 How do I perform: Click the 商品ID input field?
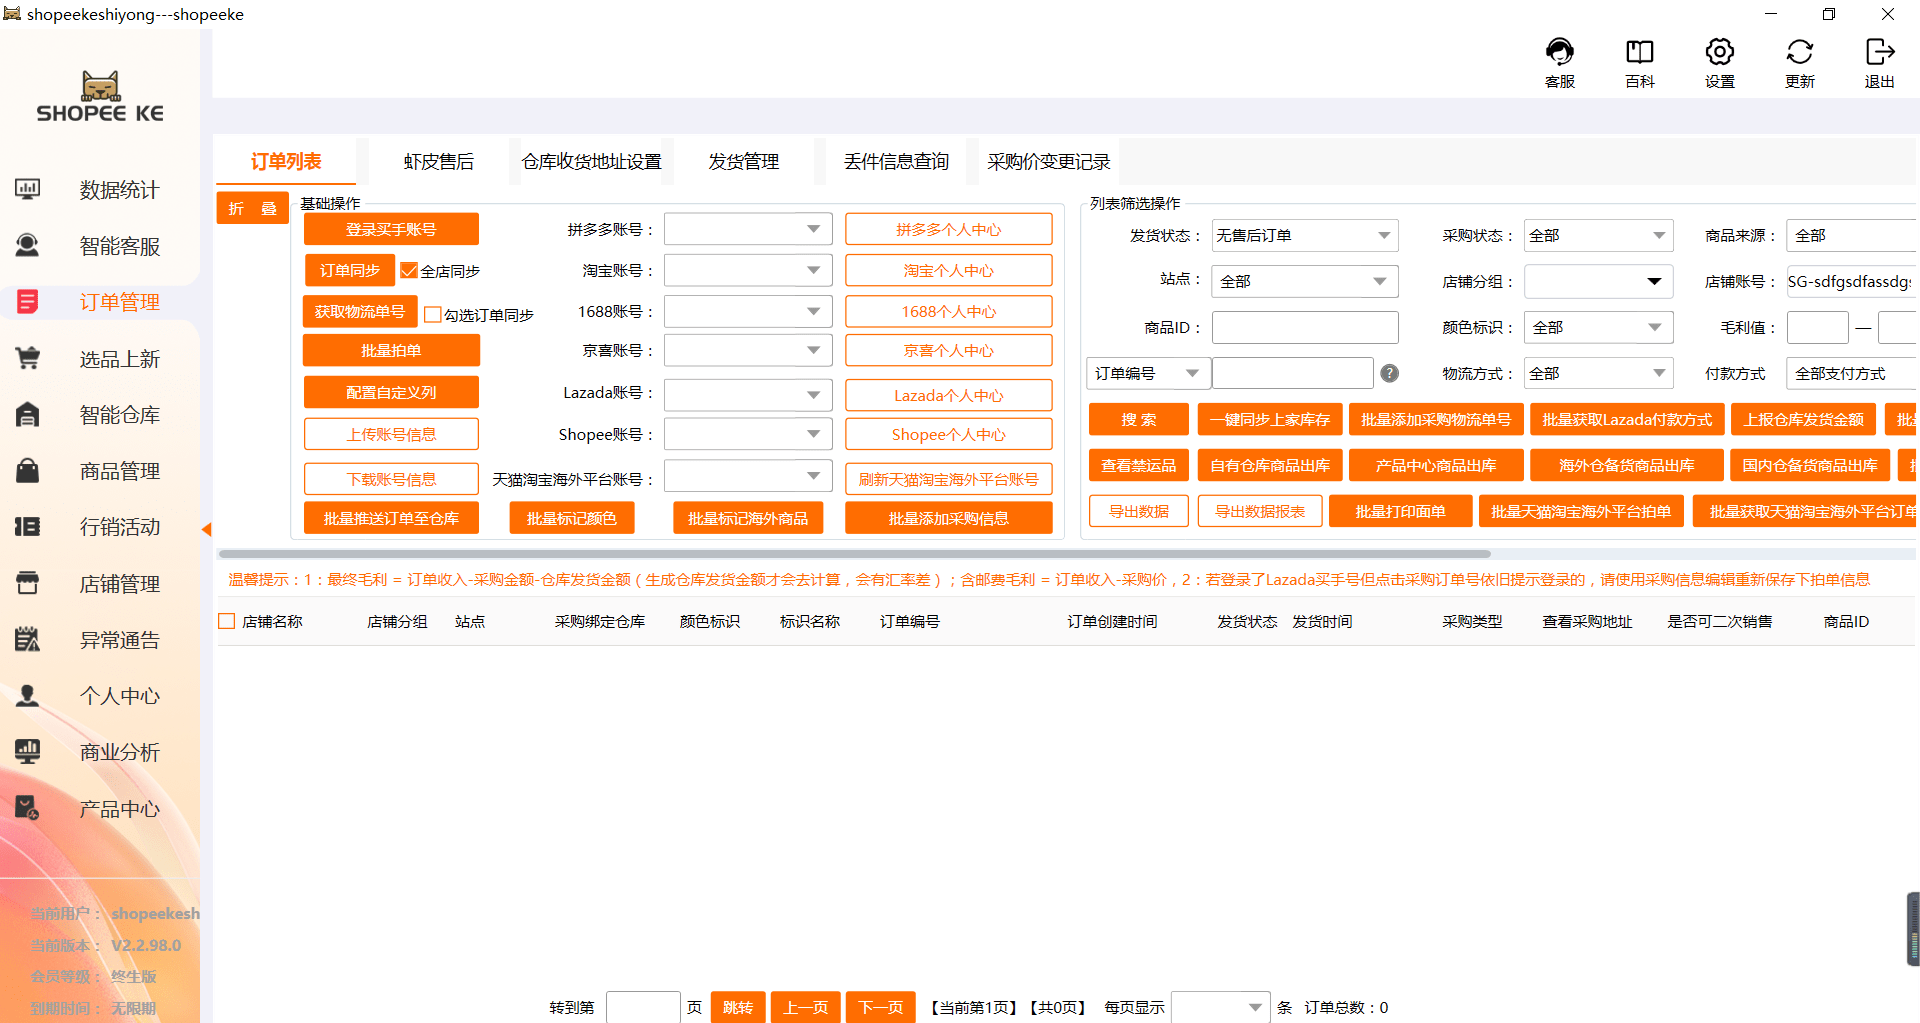coord(1304,327)
